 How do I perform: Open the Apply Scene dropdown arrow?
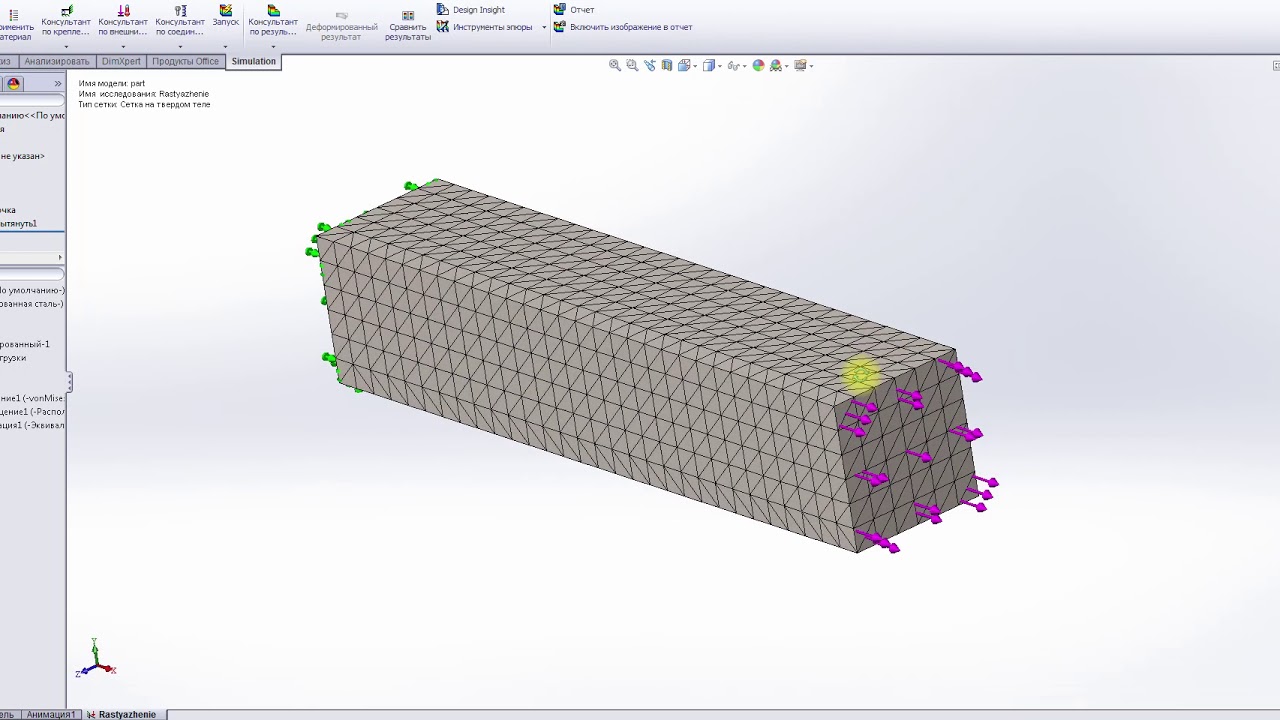(x=786, y=66)
